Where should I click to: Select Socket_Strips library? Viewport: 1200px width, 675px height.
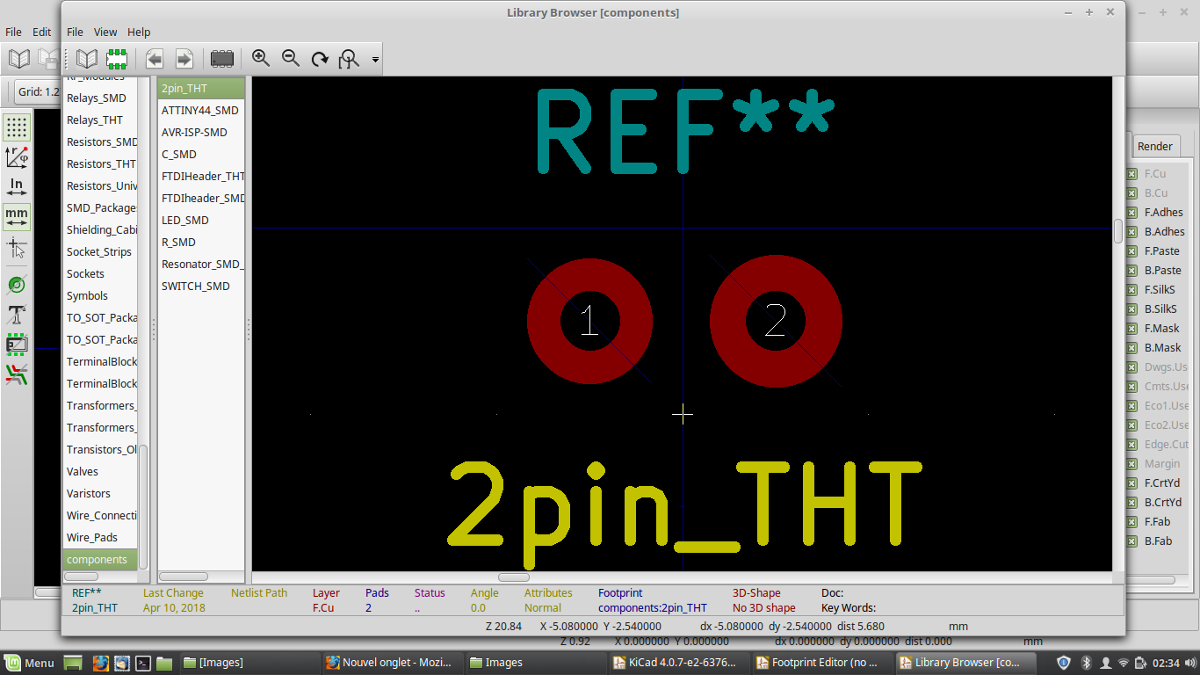(100, 252)
